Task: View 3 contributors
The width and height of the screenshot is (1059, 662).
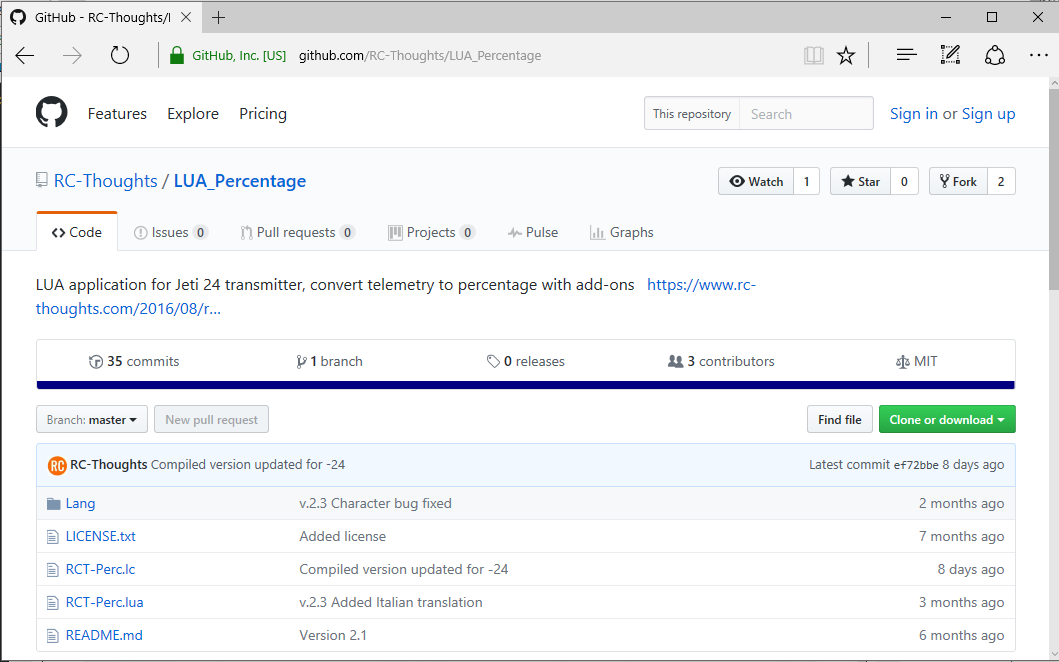Action: pyautogui.click(x=721, y=361)
